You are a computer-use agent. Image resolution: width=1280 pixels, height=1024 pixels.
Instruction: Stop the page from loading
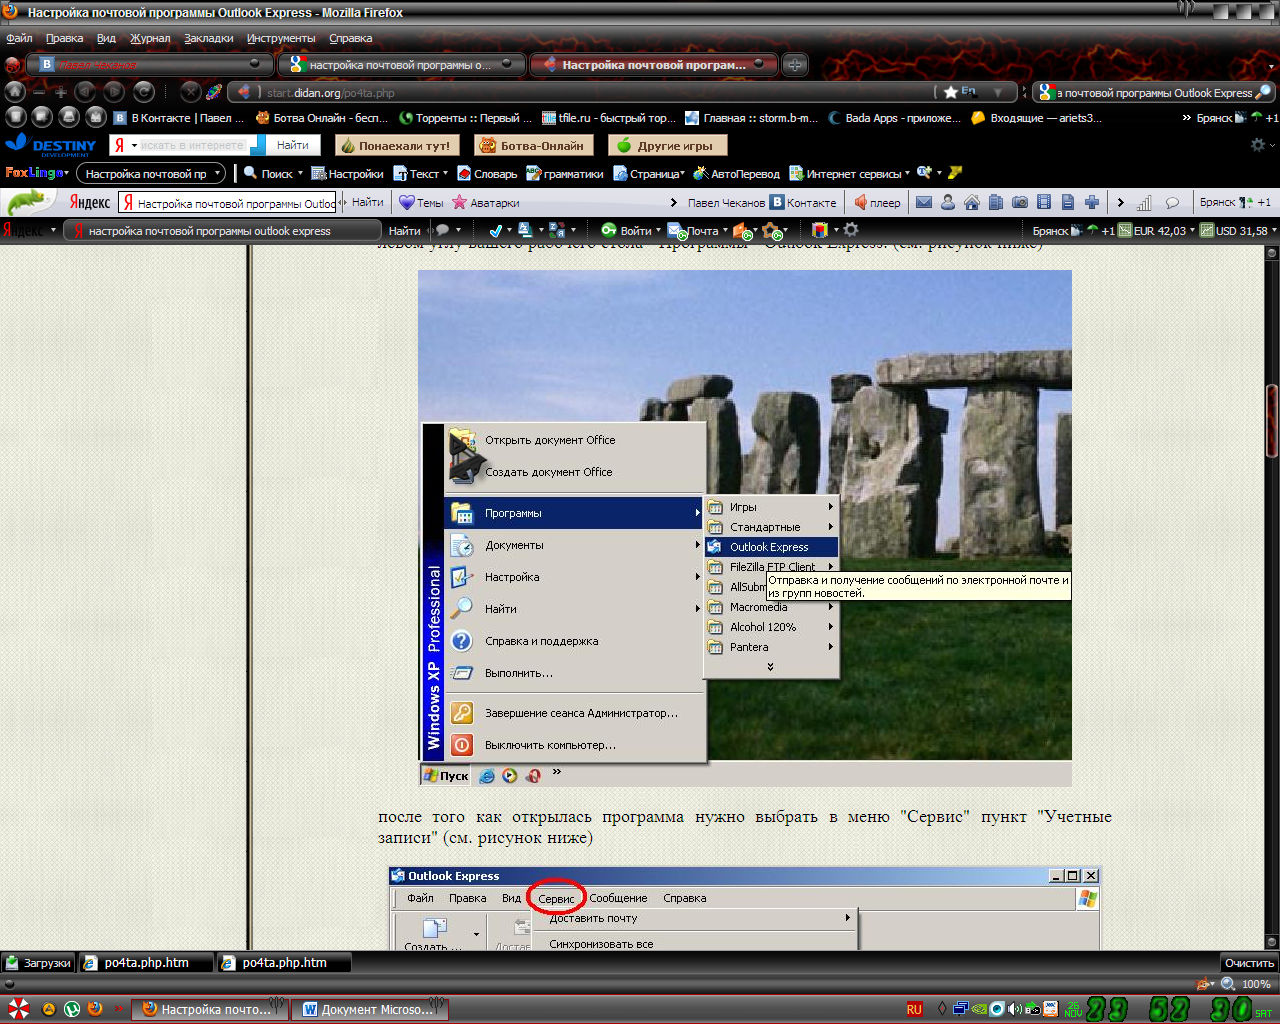(190, 92)
